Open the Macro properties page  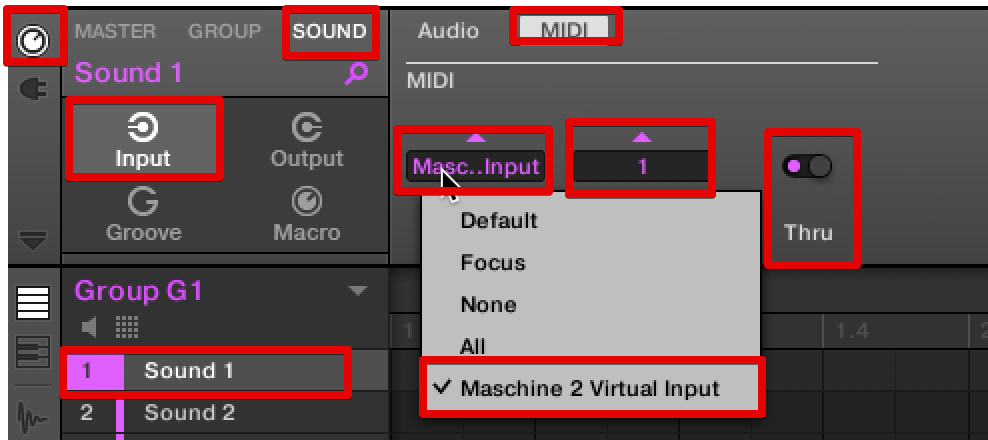coord(306,215)
